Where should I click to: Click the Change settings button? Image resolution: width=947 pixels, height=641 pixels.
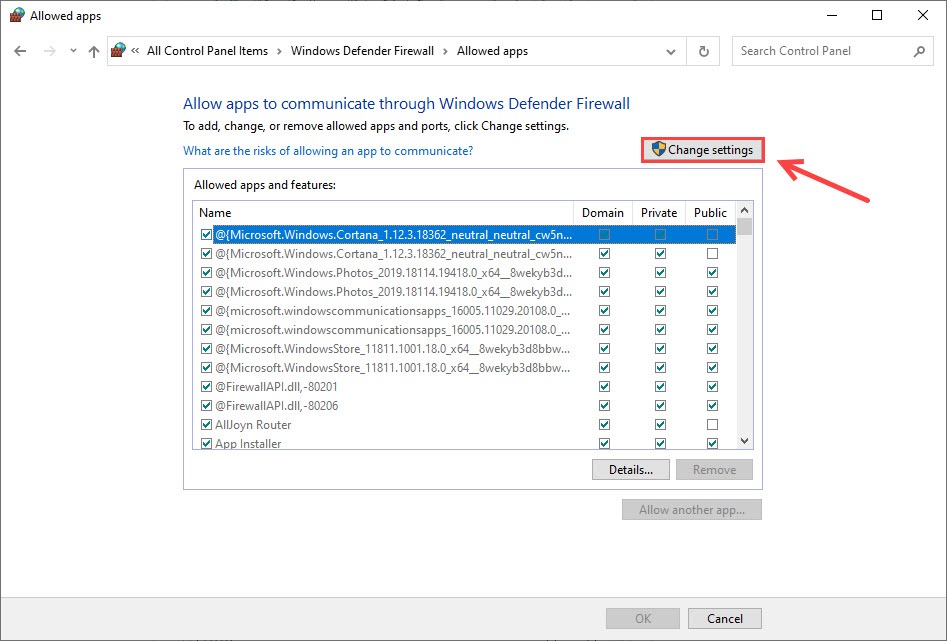[703, 150]
